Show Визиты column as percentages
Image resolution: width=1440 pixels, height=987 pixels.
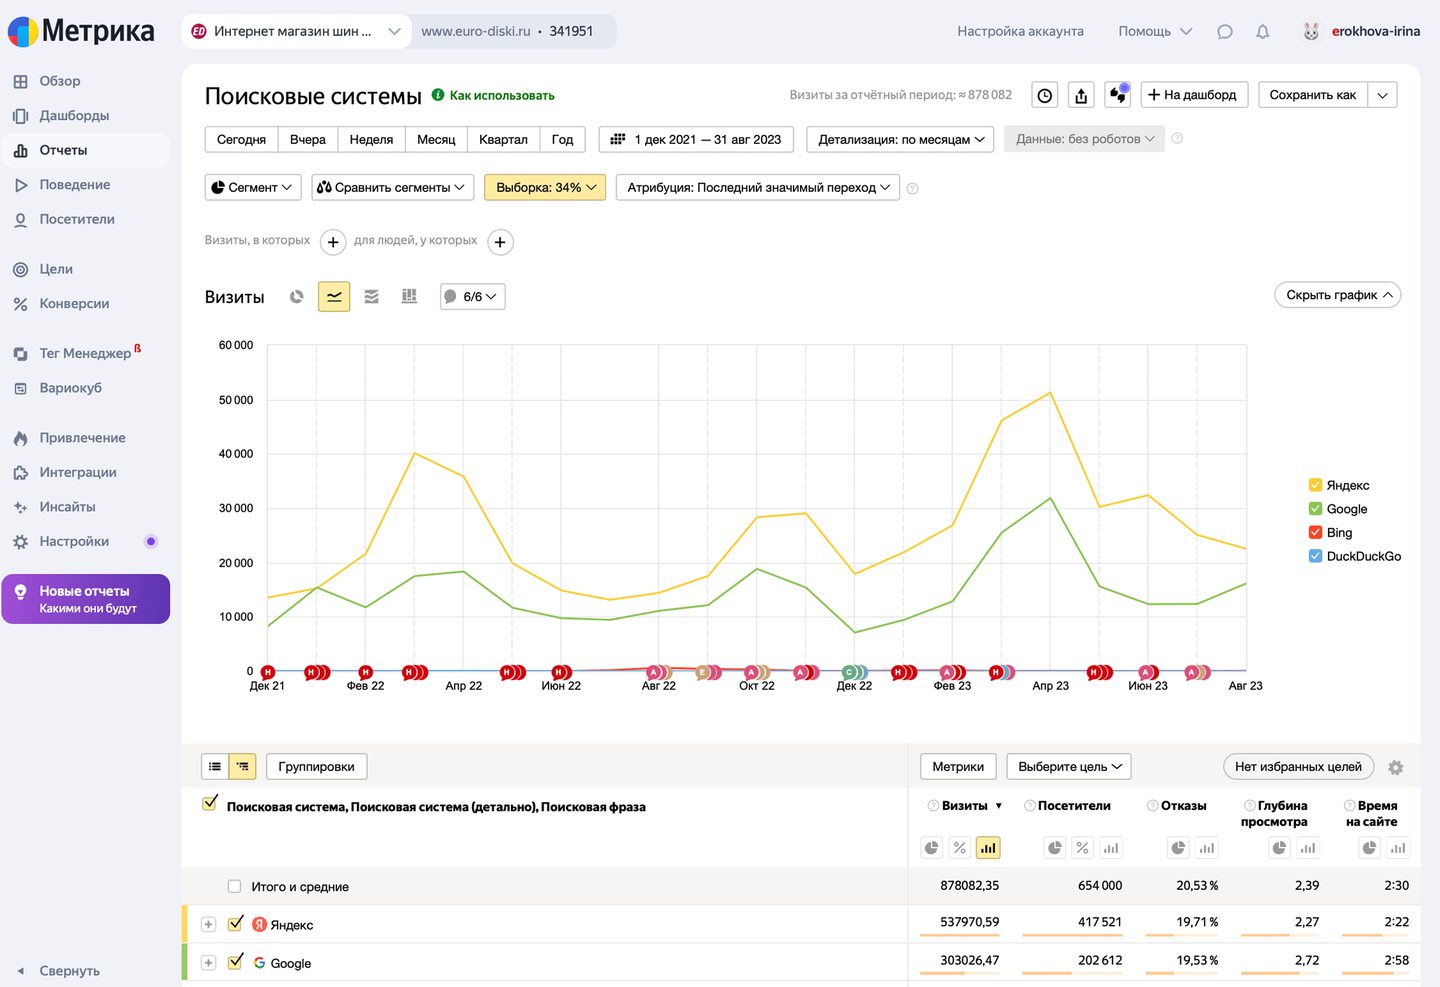tap(960, 848)
